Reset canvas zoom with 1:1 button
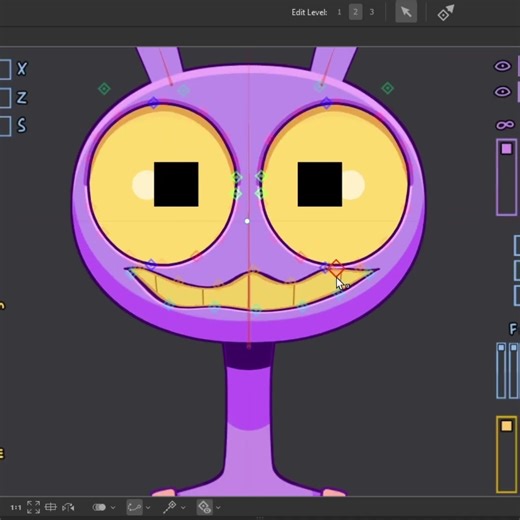The width and height of the screenshot is (520, 520). click(x=16, y=508)
